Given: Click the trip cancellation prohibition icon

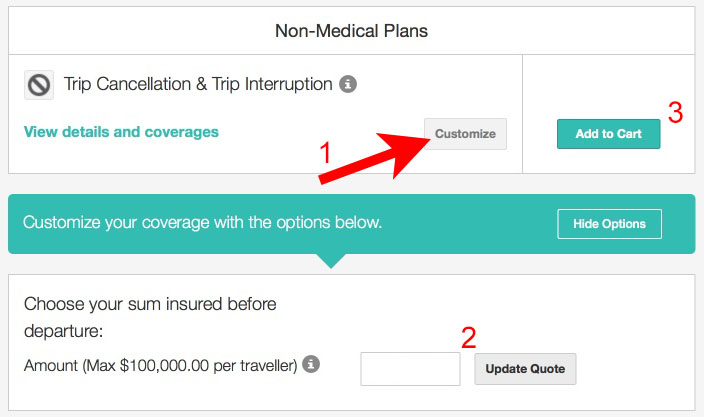Looking at the screenshot, I should pyautogui.click(x=39, y=85).
